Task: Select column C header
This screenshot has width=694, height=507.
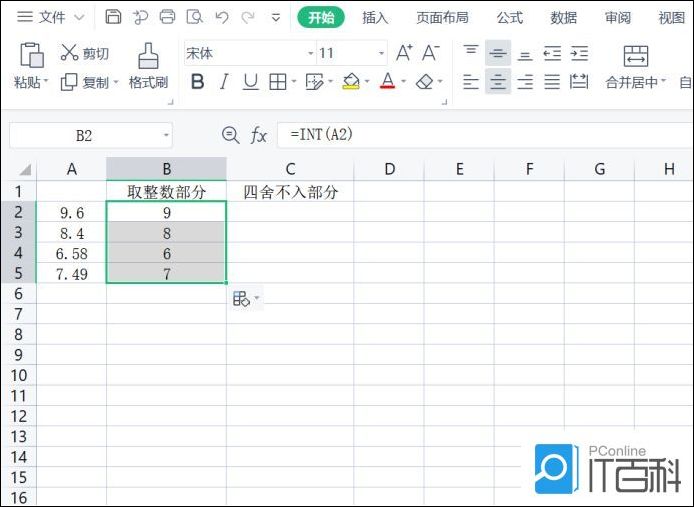Action: [x=290, y=169]
